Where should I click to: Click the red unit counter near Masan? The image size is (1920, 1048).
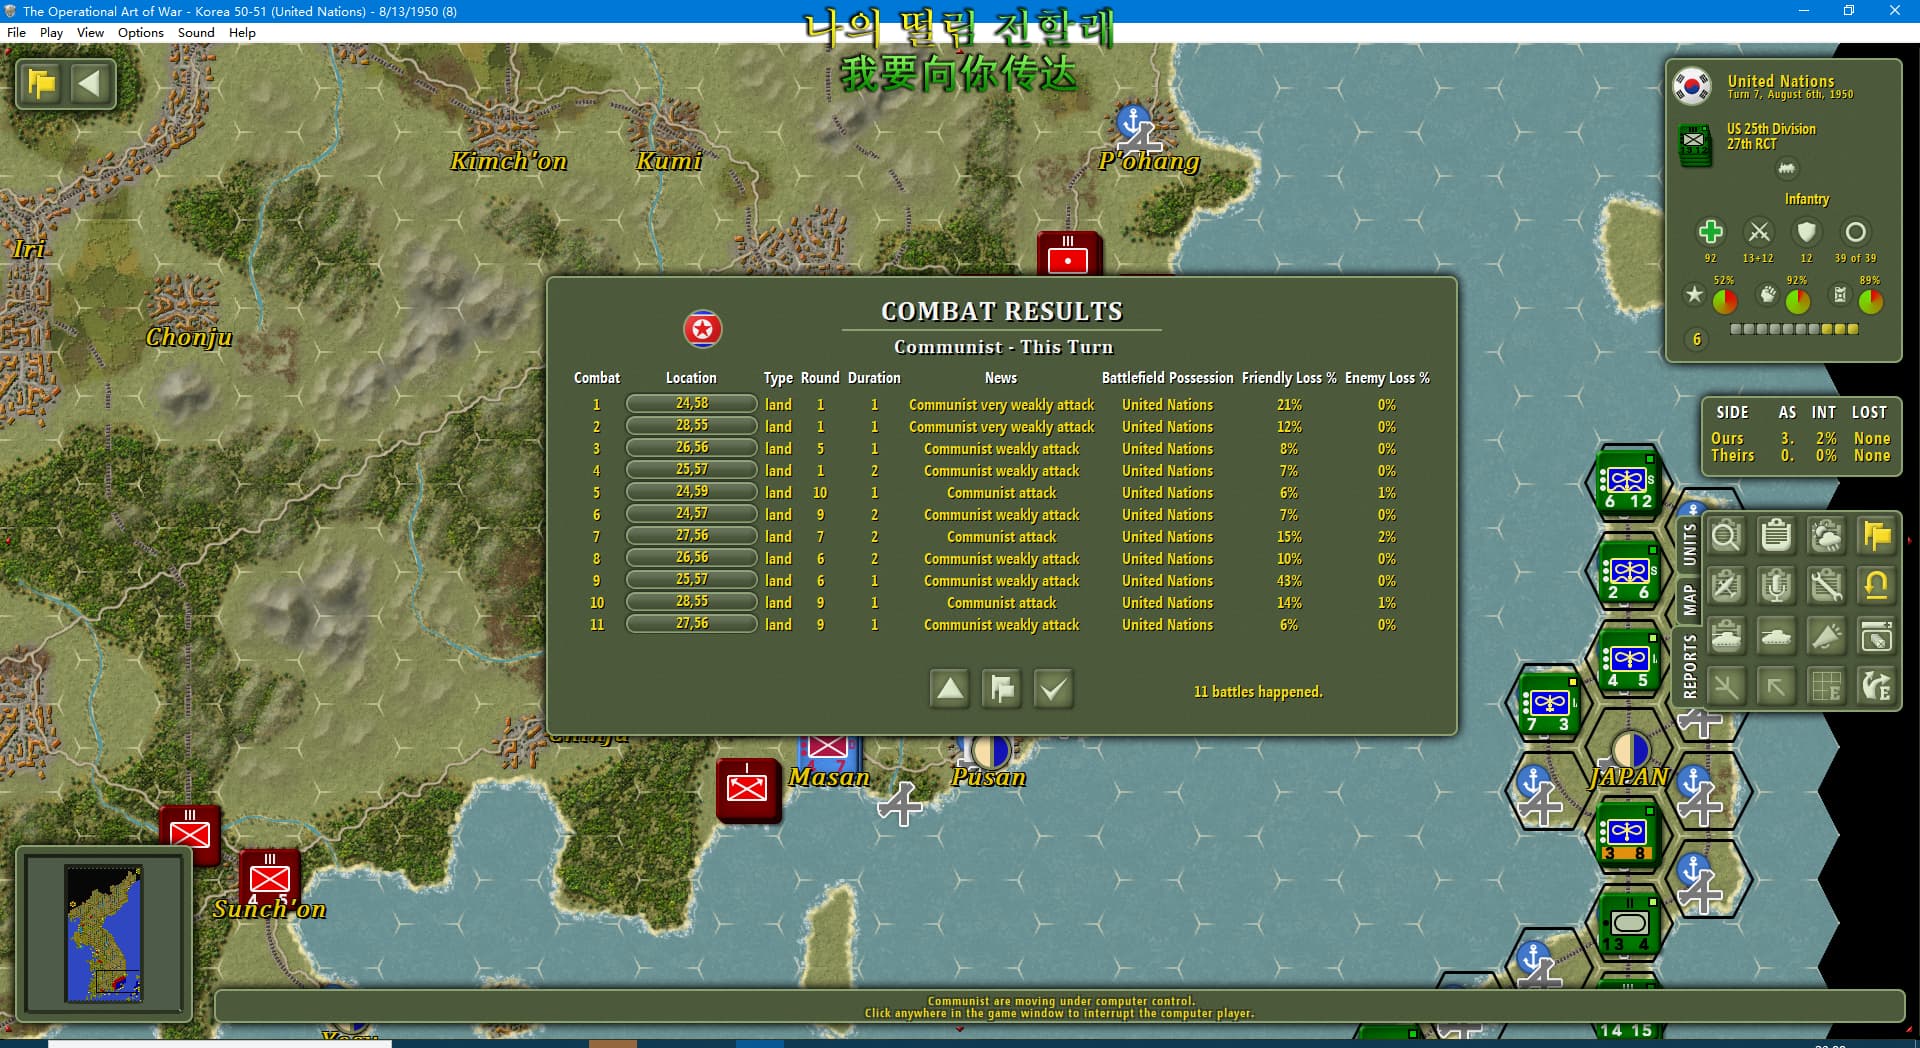click(x=748, y=790)
